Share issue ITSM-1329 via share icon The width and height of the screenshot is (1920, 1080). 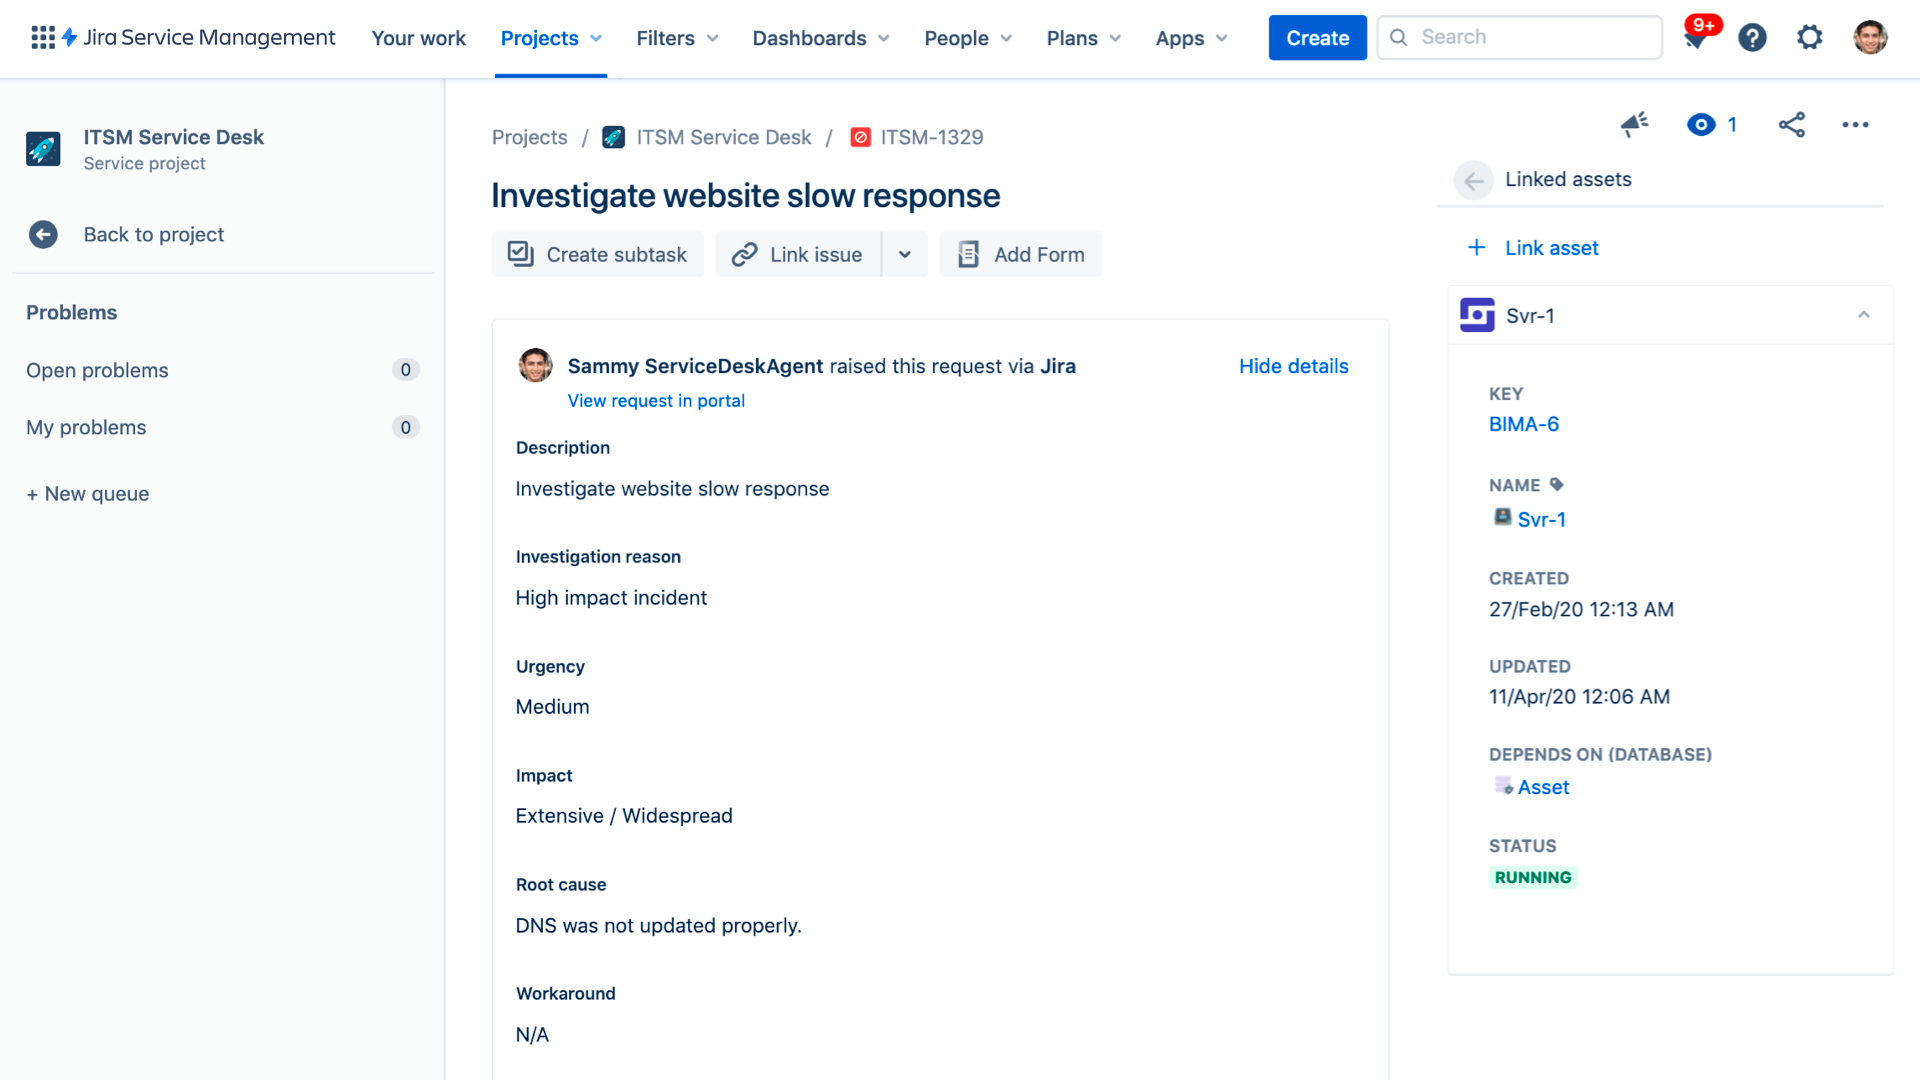(x=1792, y=124)
